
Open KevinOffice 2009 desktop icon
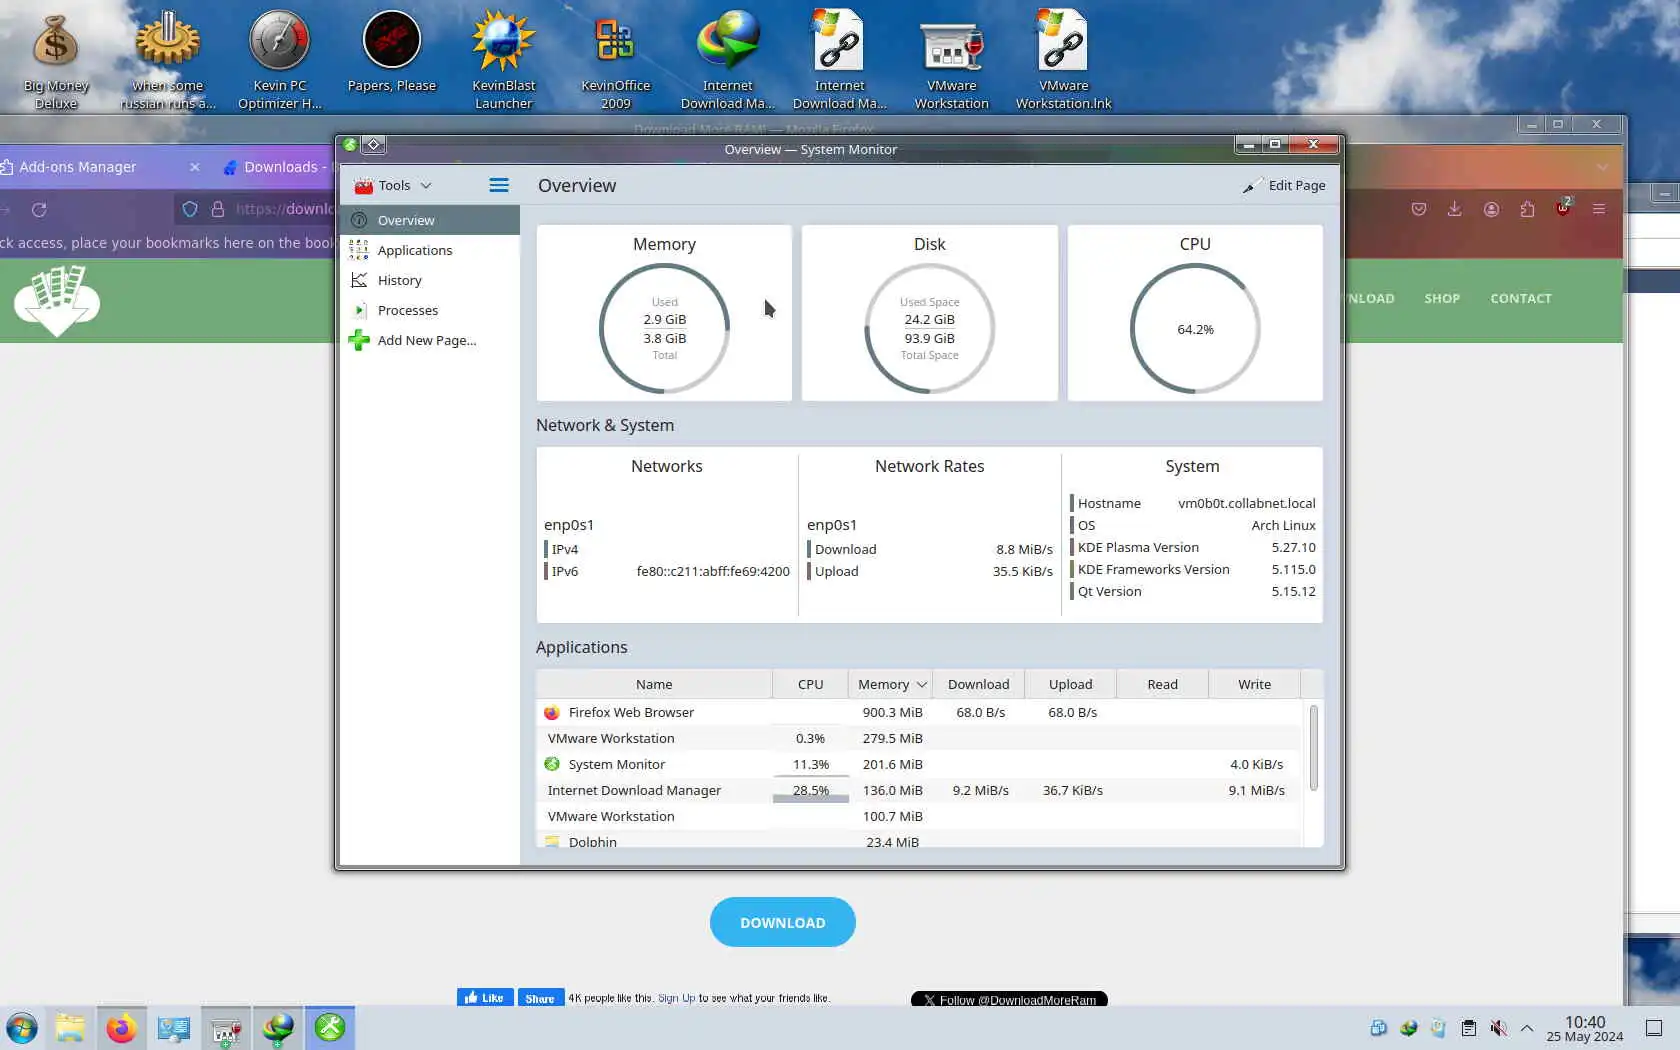pyautogui.click(x=616, y=60)
